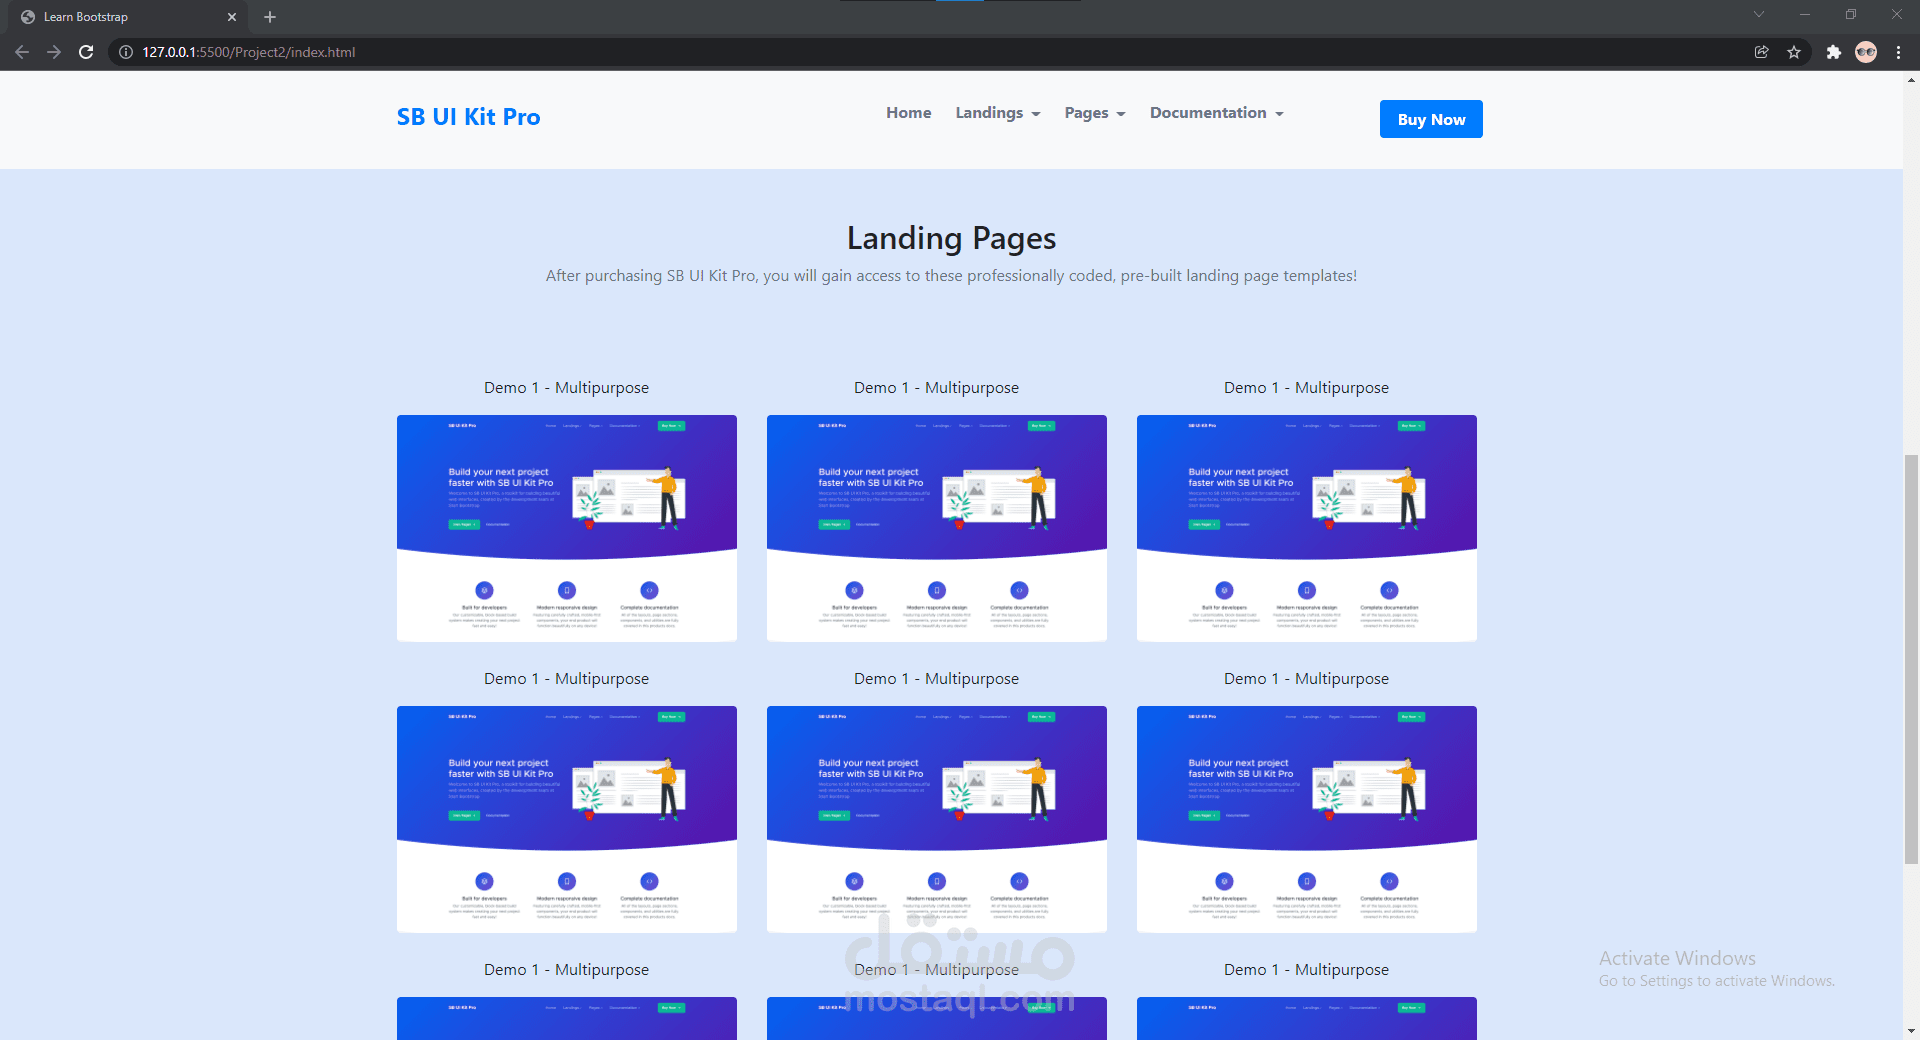
Task: Click the SB UI Kit Pro brand logo
Action: (x=468, y=117)
